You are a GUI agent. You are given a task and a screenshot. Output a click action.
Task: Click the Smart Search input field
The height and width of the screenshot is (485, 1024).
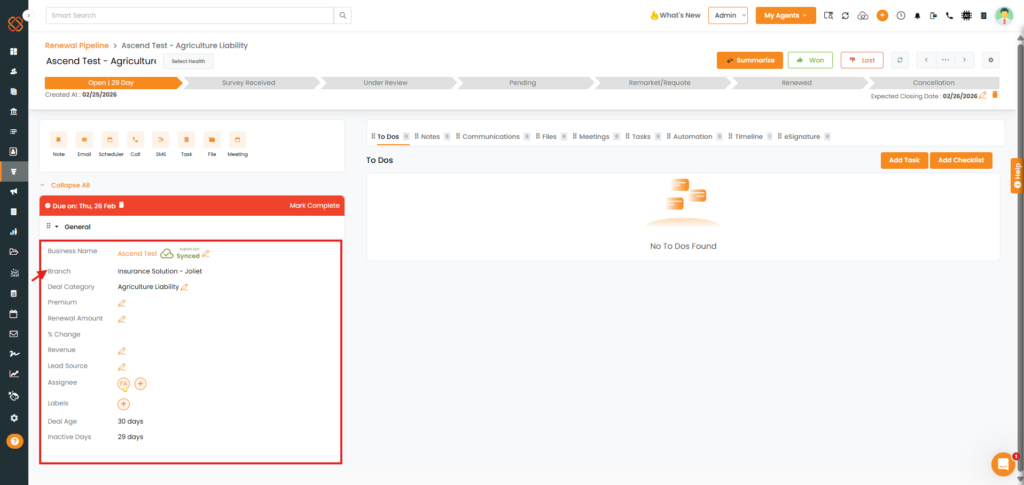[189, 16]
